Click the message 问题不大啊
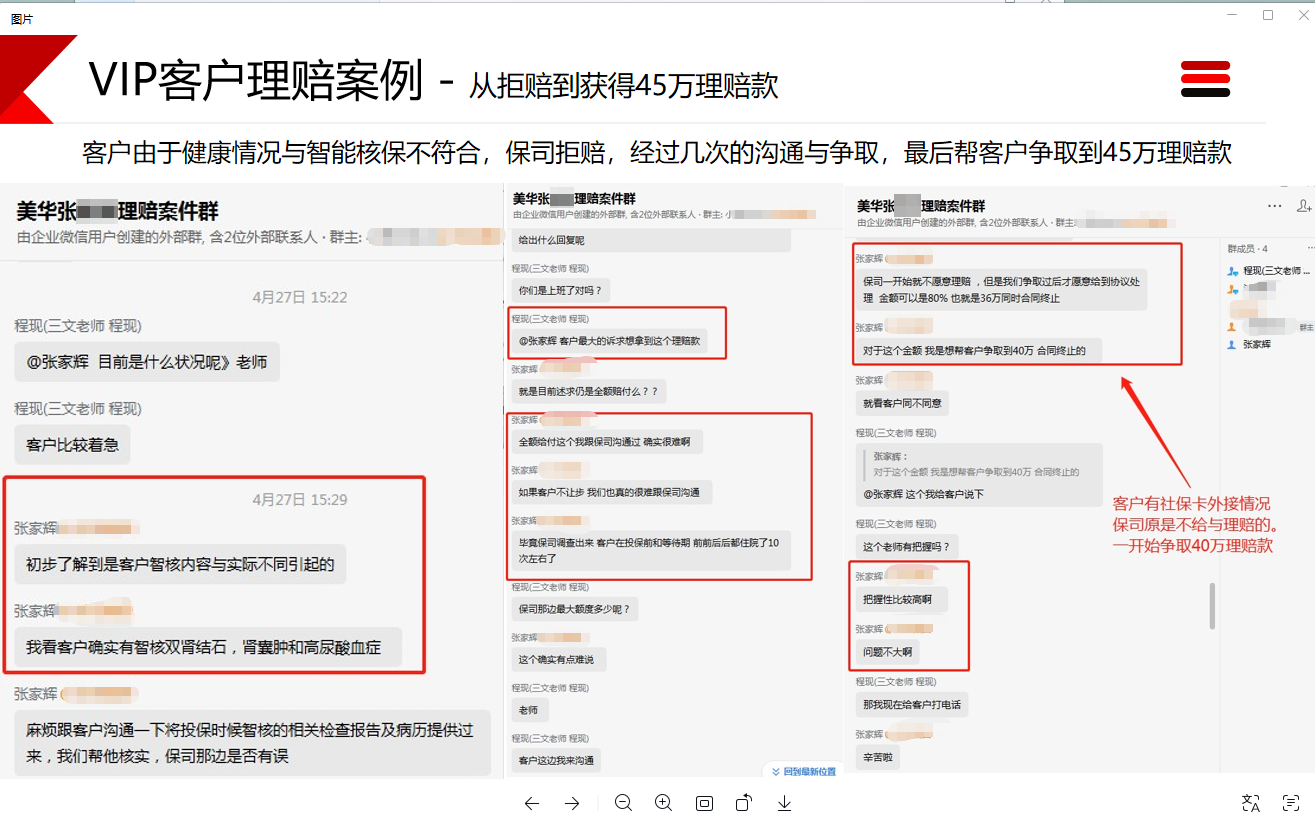Screen dimensions: 1315x822 click(886, 652)
